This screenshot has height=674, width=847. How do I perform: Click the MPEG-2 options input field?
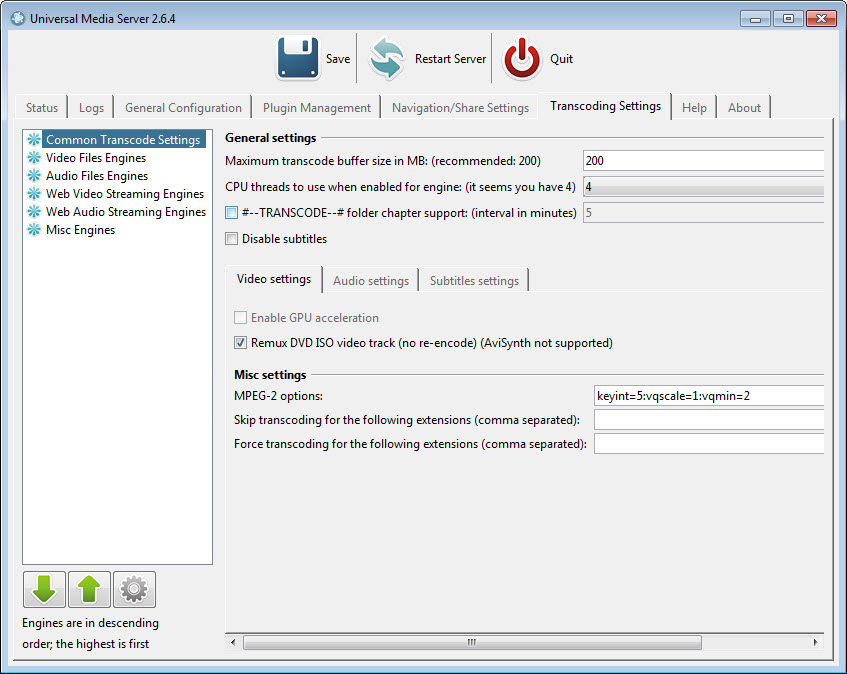(x=709, y=396)
